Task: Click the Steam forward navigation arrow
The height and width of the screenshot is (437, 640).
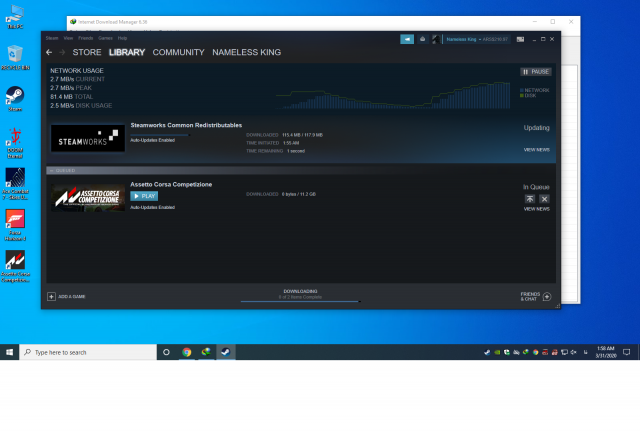Action: [62, 52]
